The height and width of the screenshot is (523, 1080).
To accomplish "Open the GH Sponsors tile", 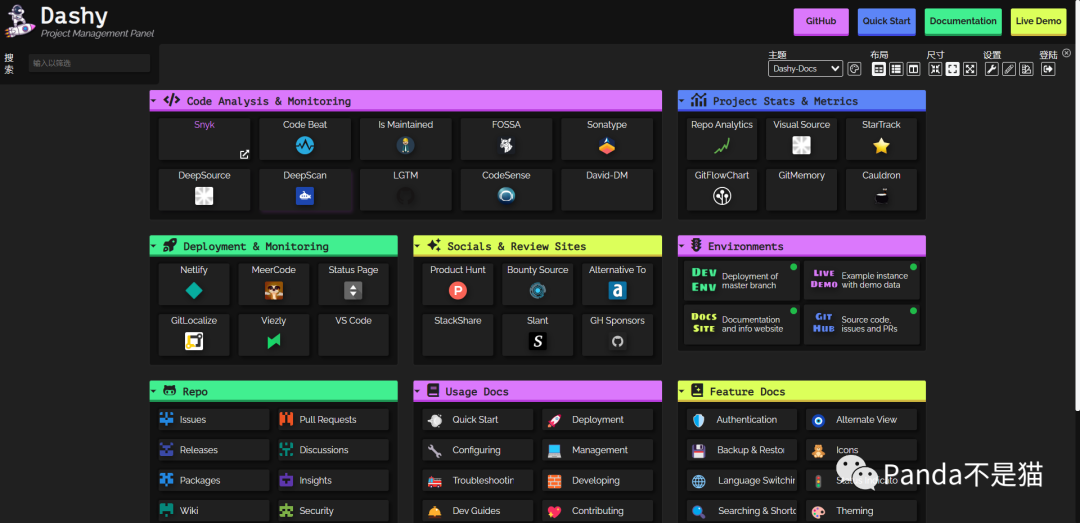I will coord(617,335).
